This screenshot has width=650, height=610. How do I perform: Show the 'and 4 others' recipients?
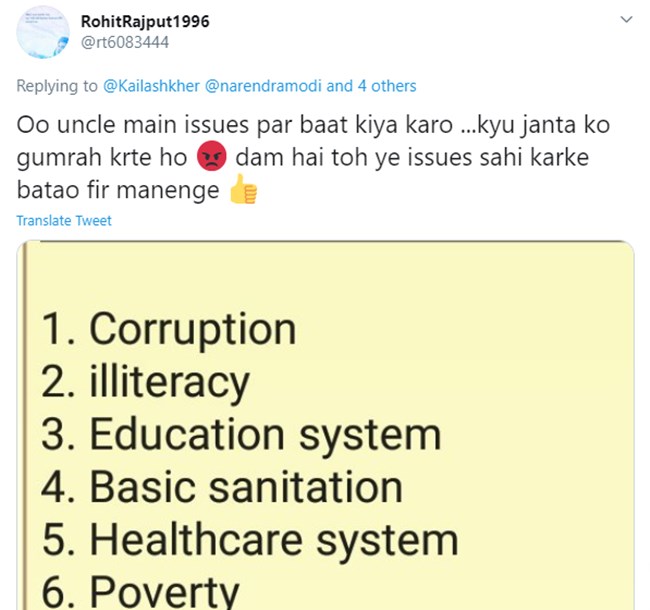371,86
